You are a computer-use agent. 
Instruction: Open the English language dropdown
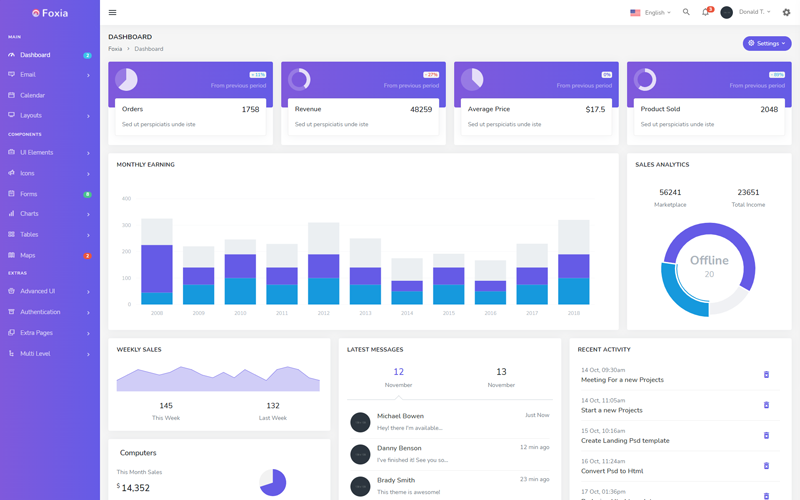[651, 13]
